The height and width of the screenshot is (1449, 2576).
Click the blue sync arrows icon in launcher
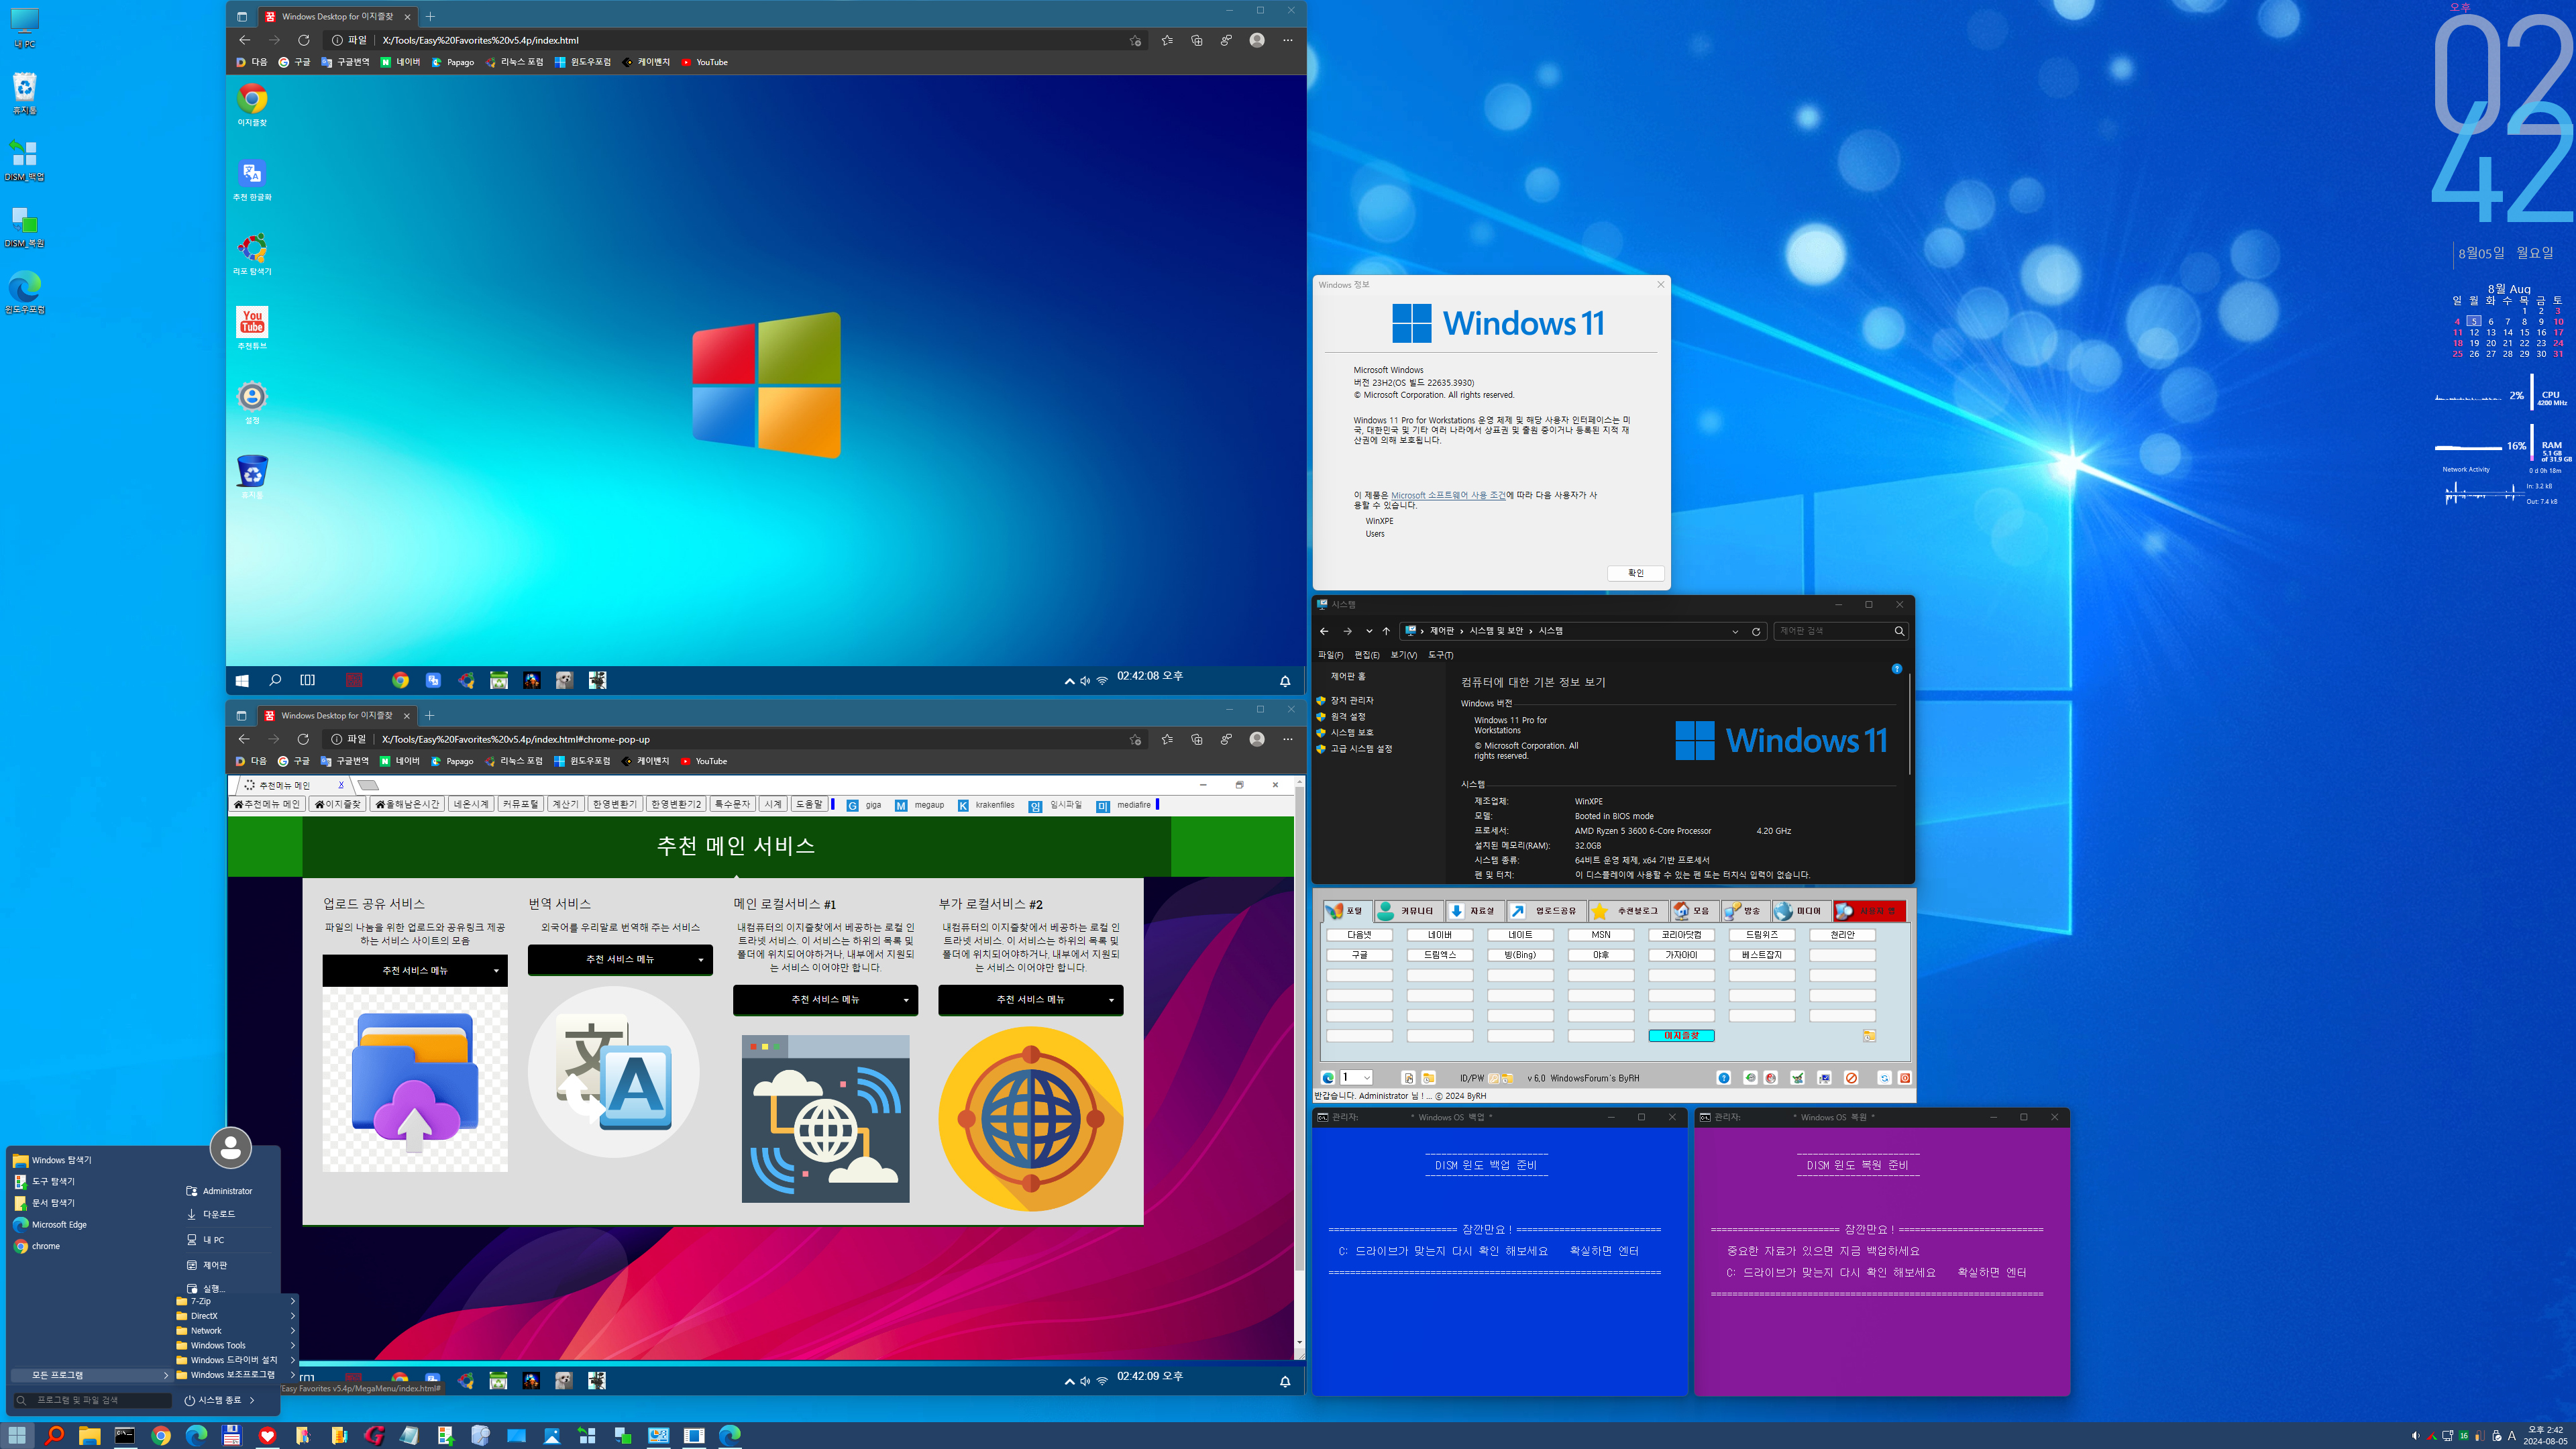point(1884,1078)
